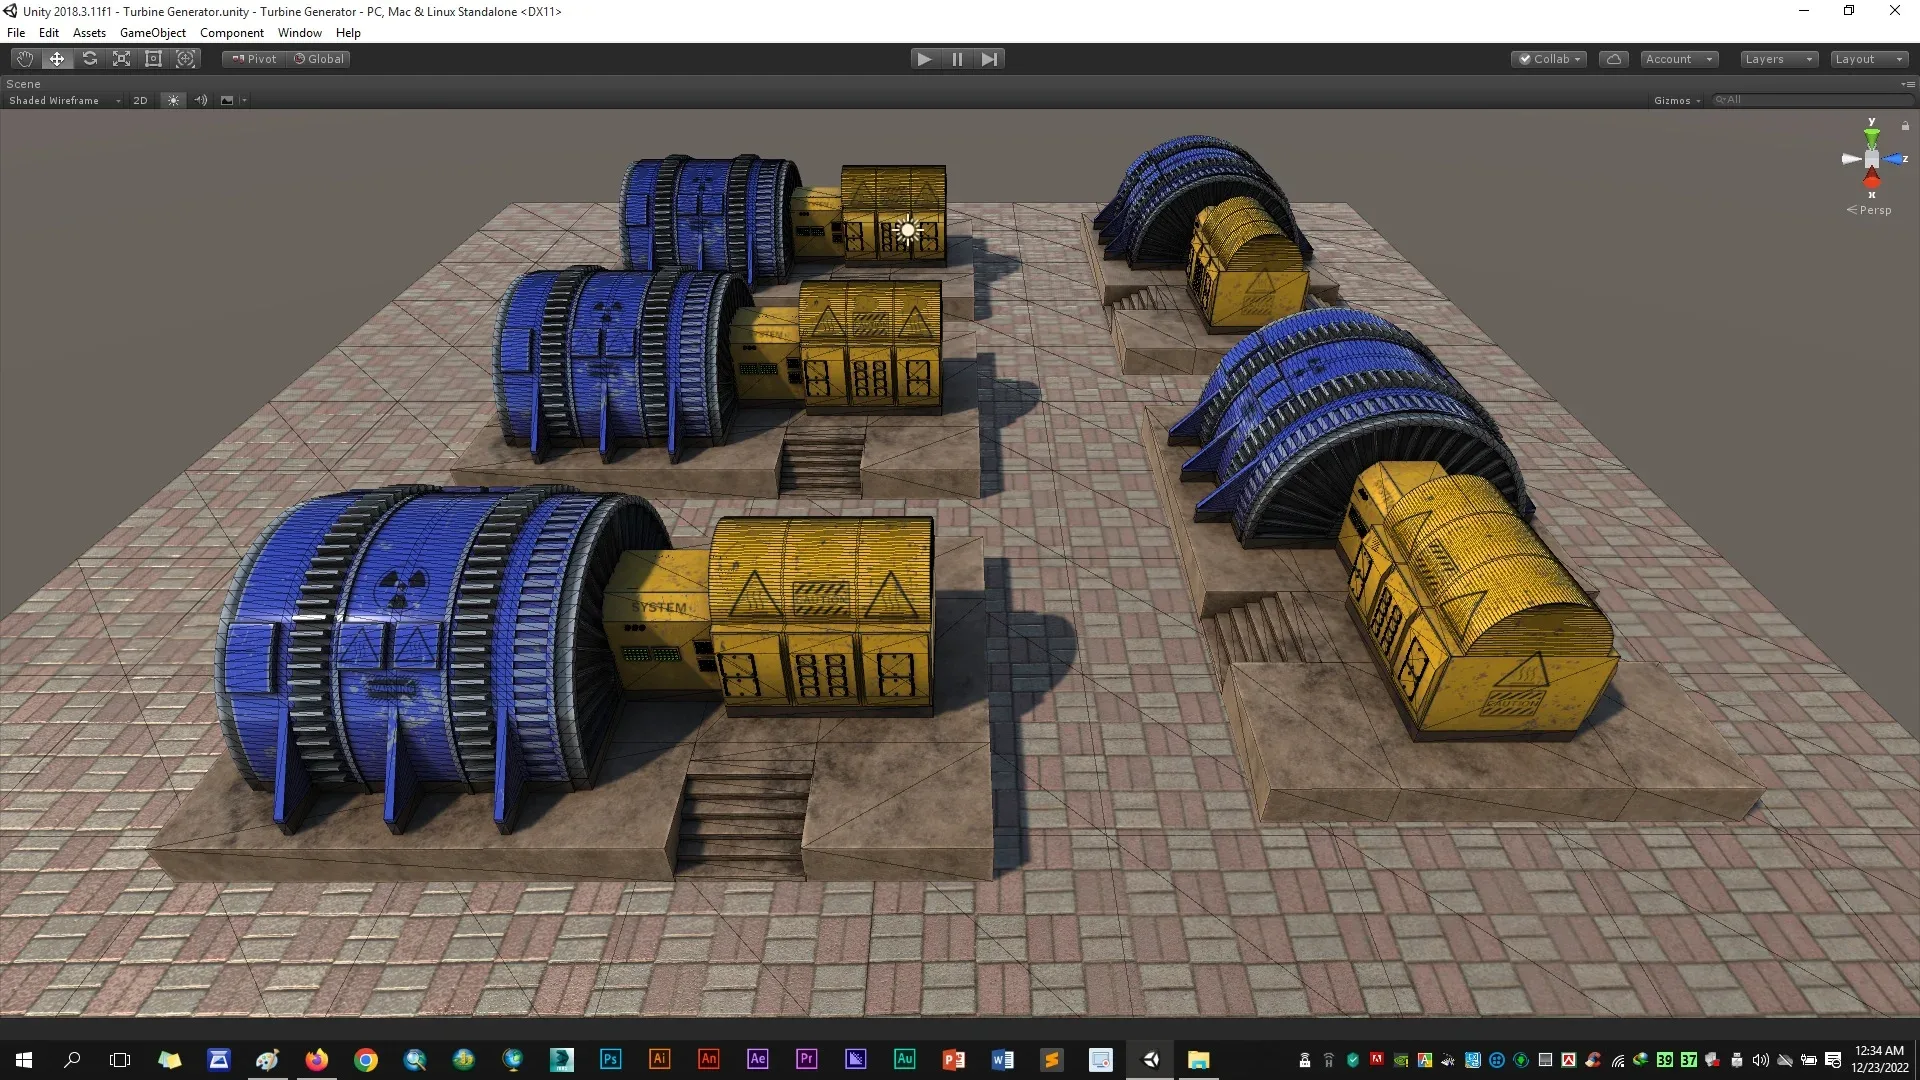Image resolution: width=1920 pixels, height=1080 pixels.
Task: Toggle Pivot/Center handle position
Action: pyautogui.click(x=254, y=59)
